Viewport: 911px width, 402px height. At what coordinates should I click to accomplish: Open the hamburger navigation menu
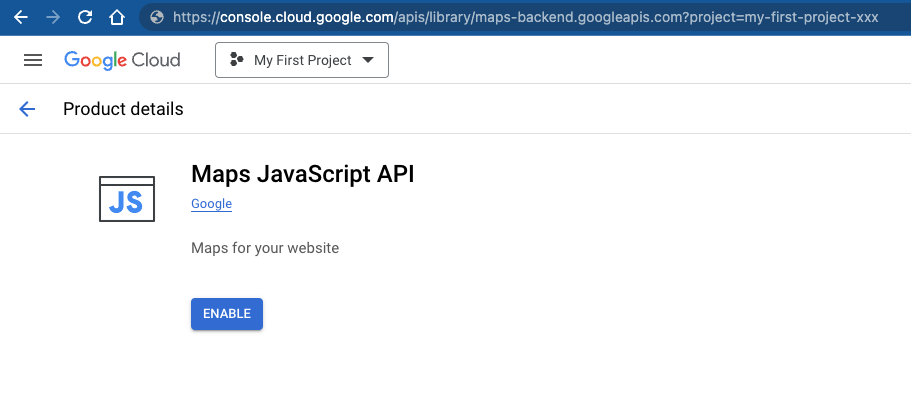[33, 60]
